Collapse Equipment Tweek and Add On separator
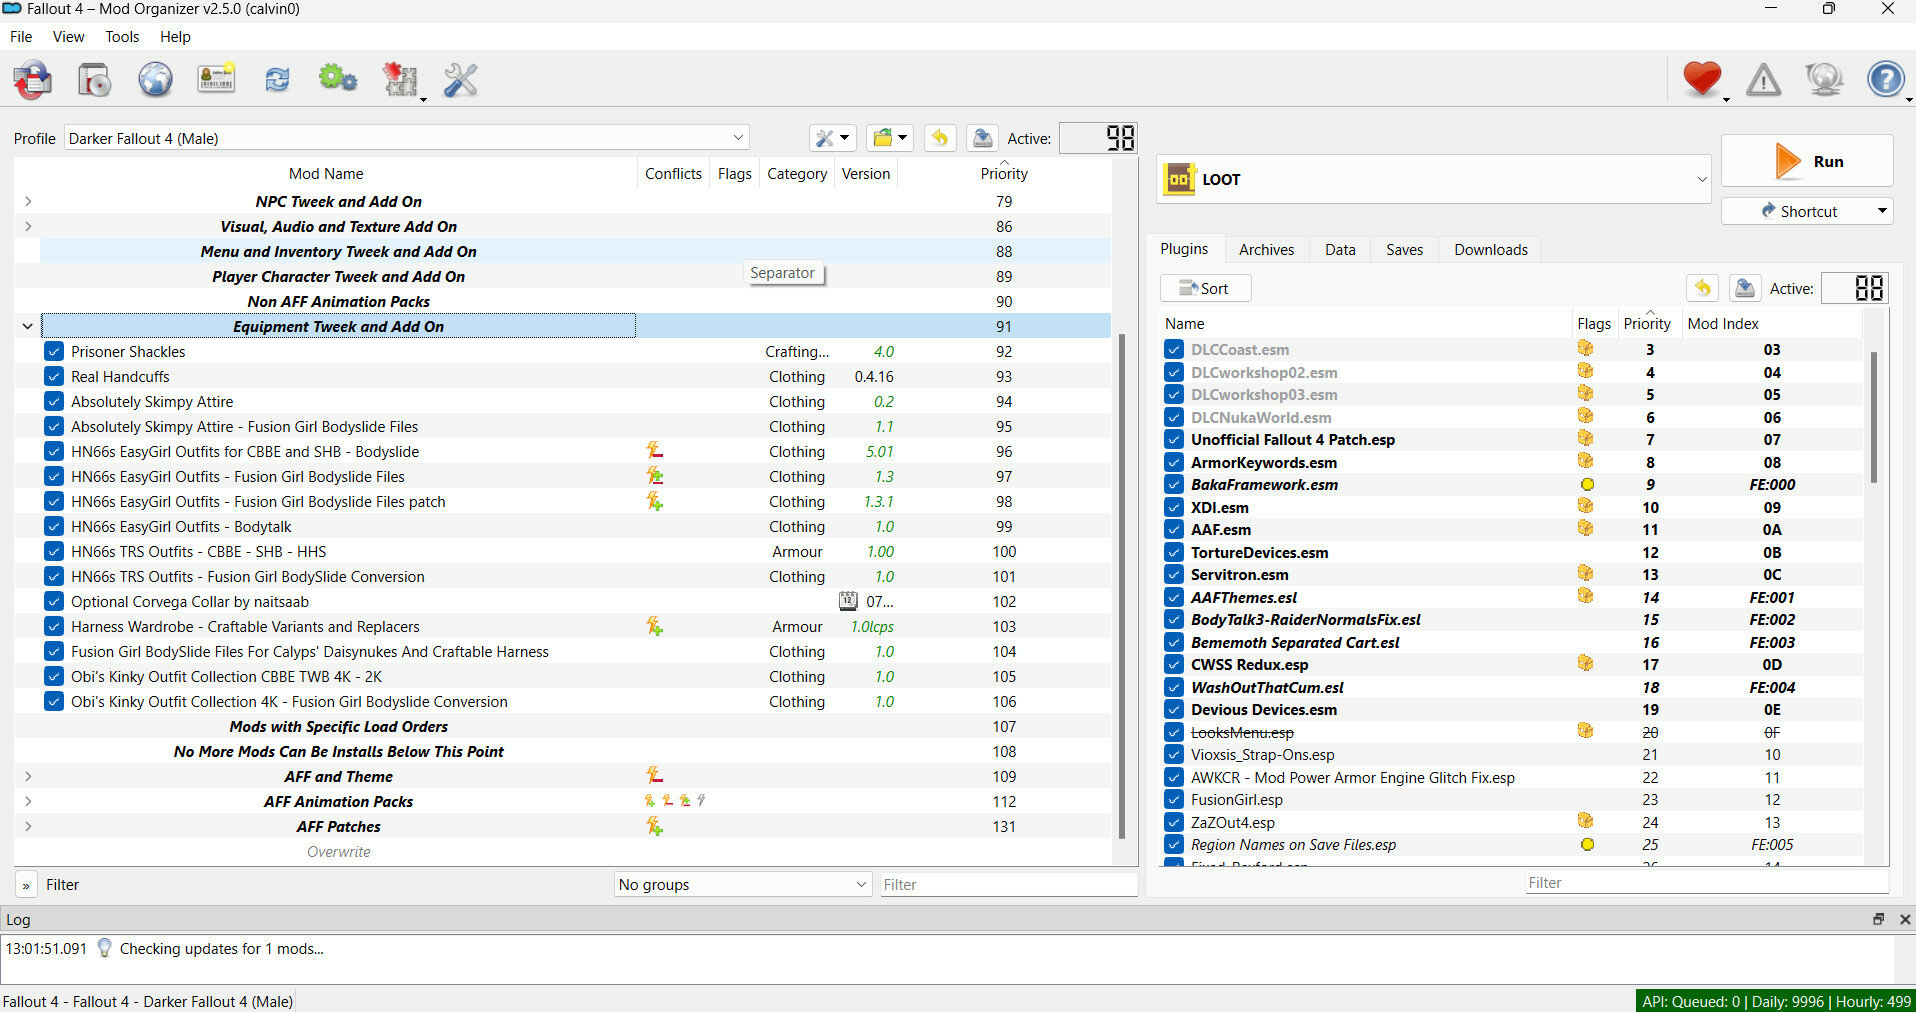The width and height of the screenshot is (1916, 1012). click(x=28, y=326)
